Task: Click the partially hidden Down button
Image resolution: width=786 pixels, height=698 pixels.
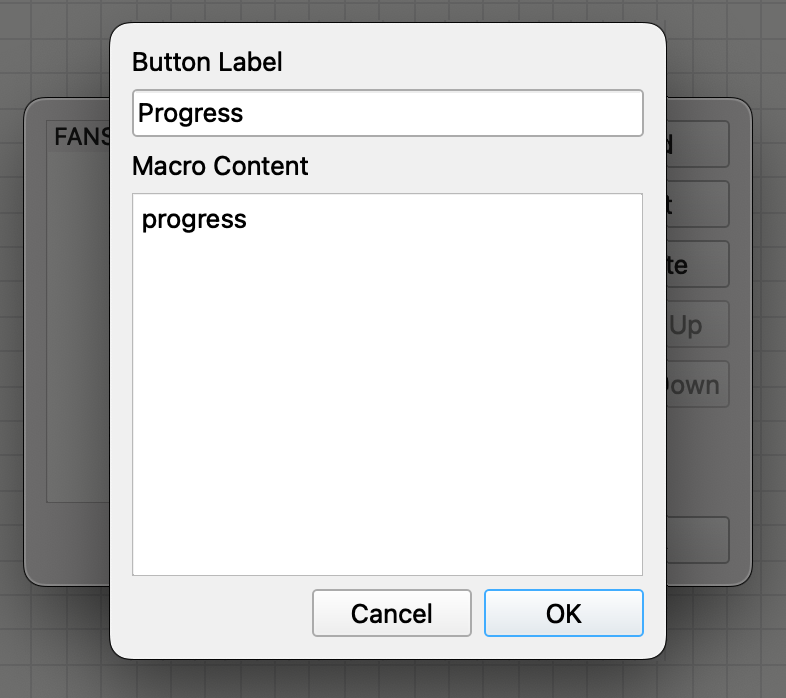Action: [x=698, y=385]
